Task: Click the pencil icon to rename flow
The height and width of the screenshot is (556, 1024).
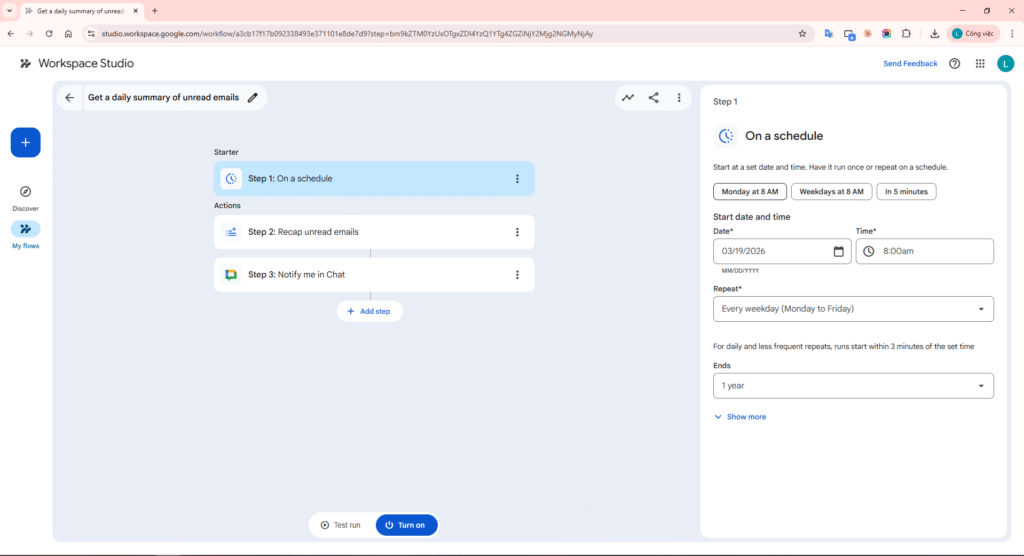Action: (253, 98)
